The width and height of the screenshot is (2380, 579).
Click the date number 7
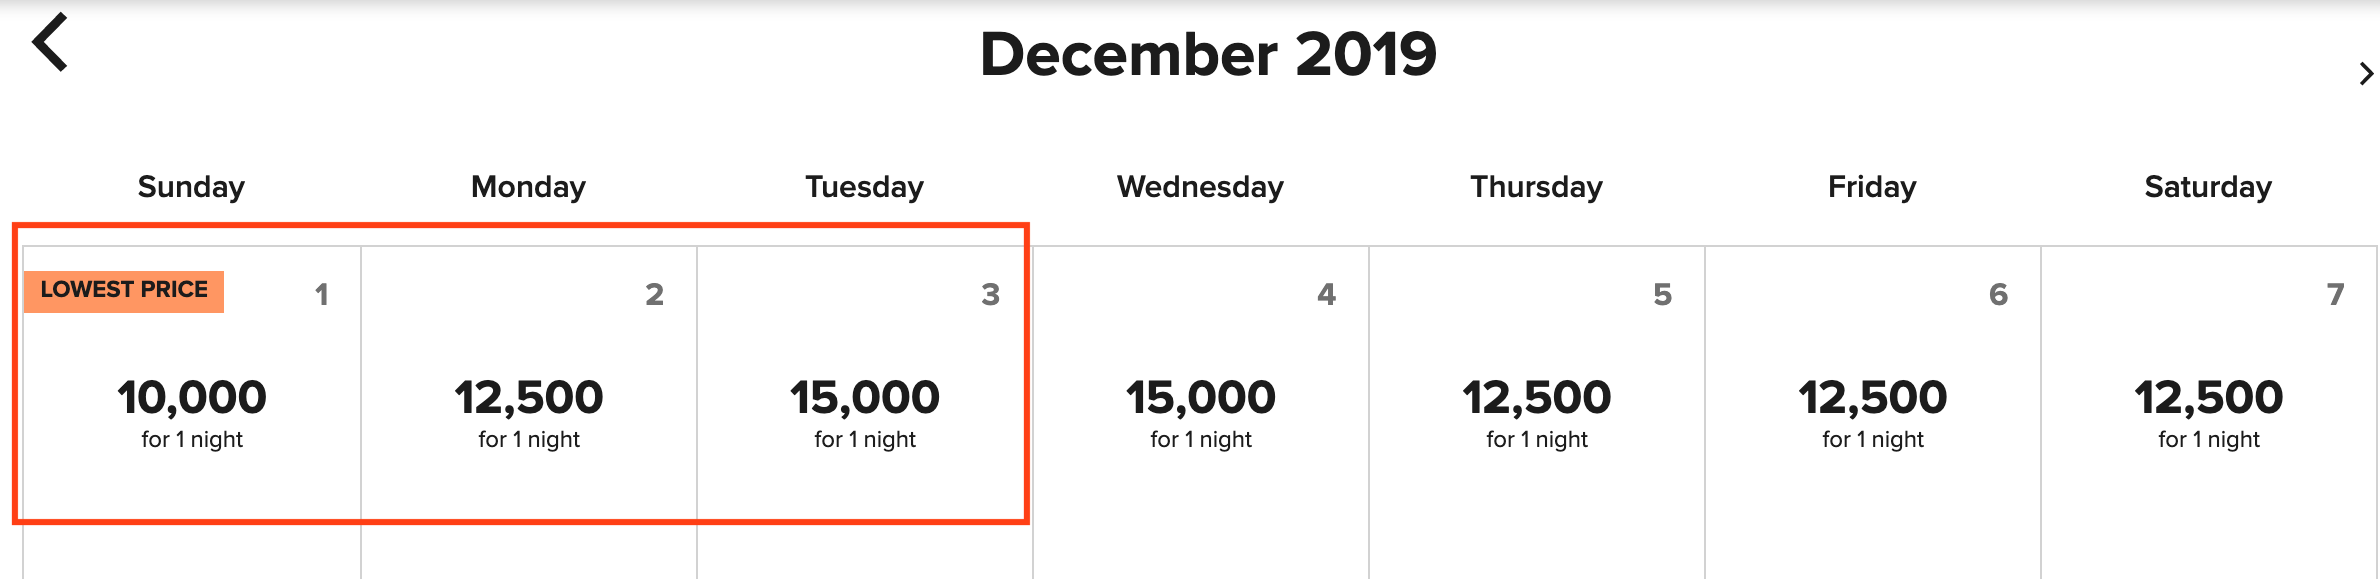point(2335,295)
